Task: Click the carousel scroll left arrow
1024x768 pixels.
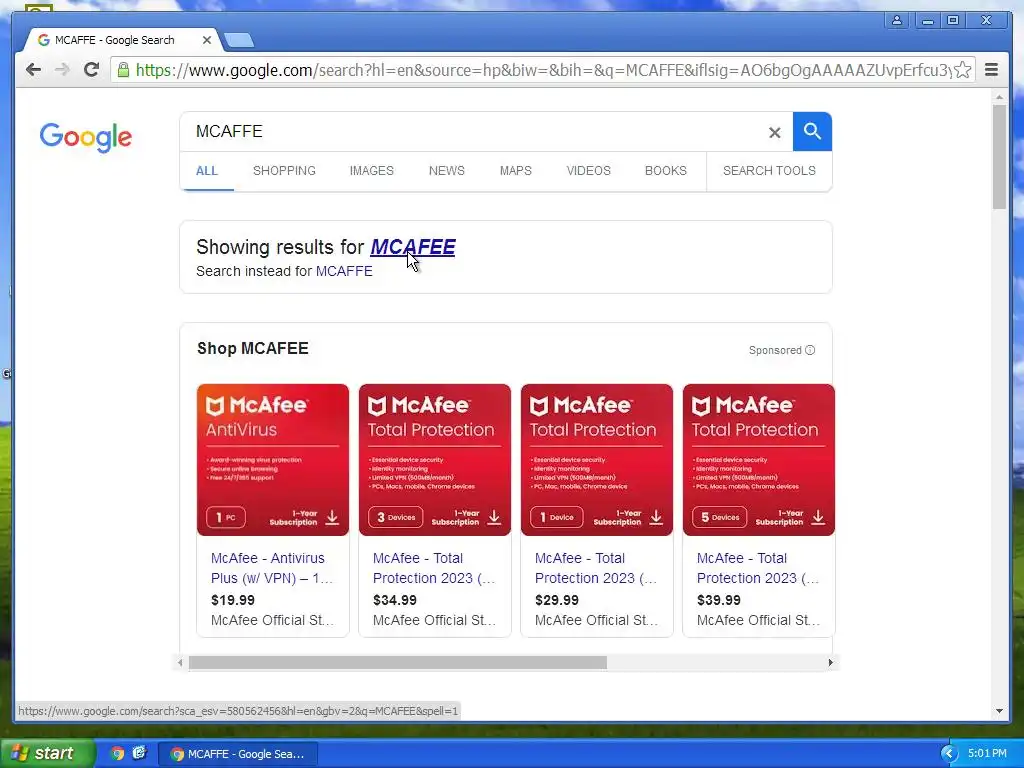Action: pyautogui.click(x=180, y=663)
